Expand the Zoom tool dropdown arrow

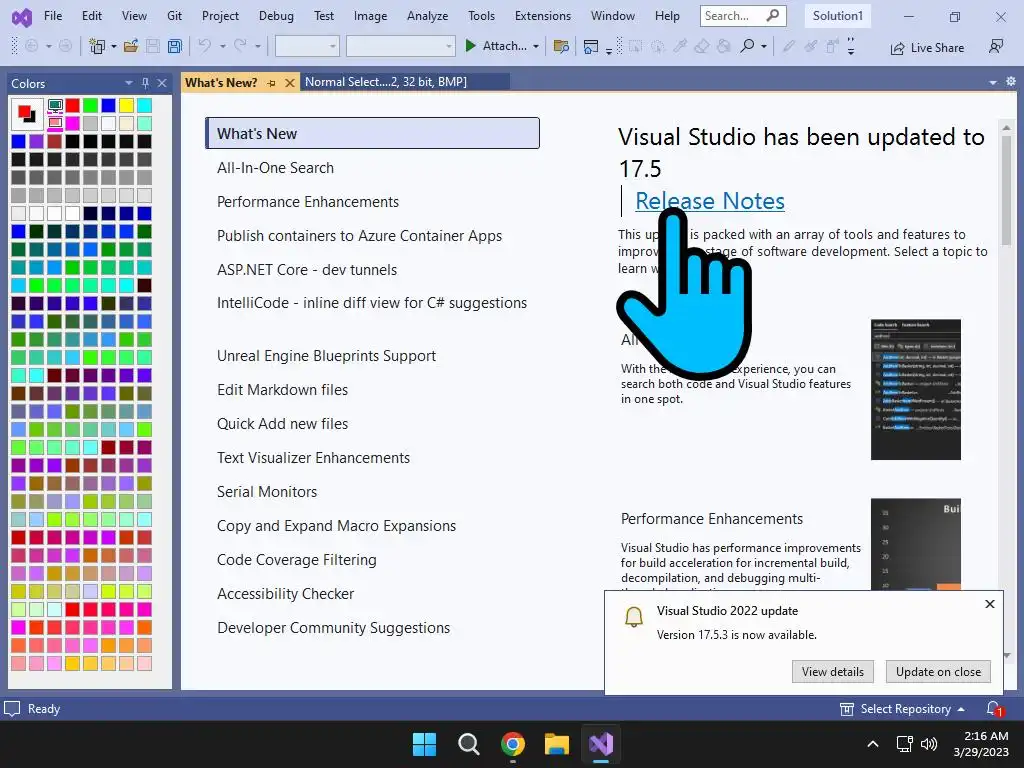point(763,46)
